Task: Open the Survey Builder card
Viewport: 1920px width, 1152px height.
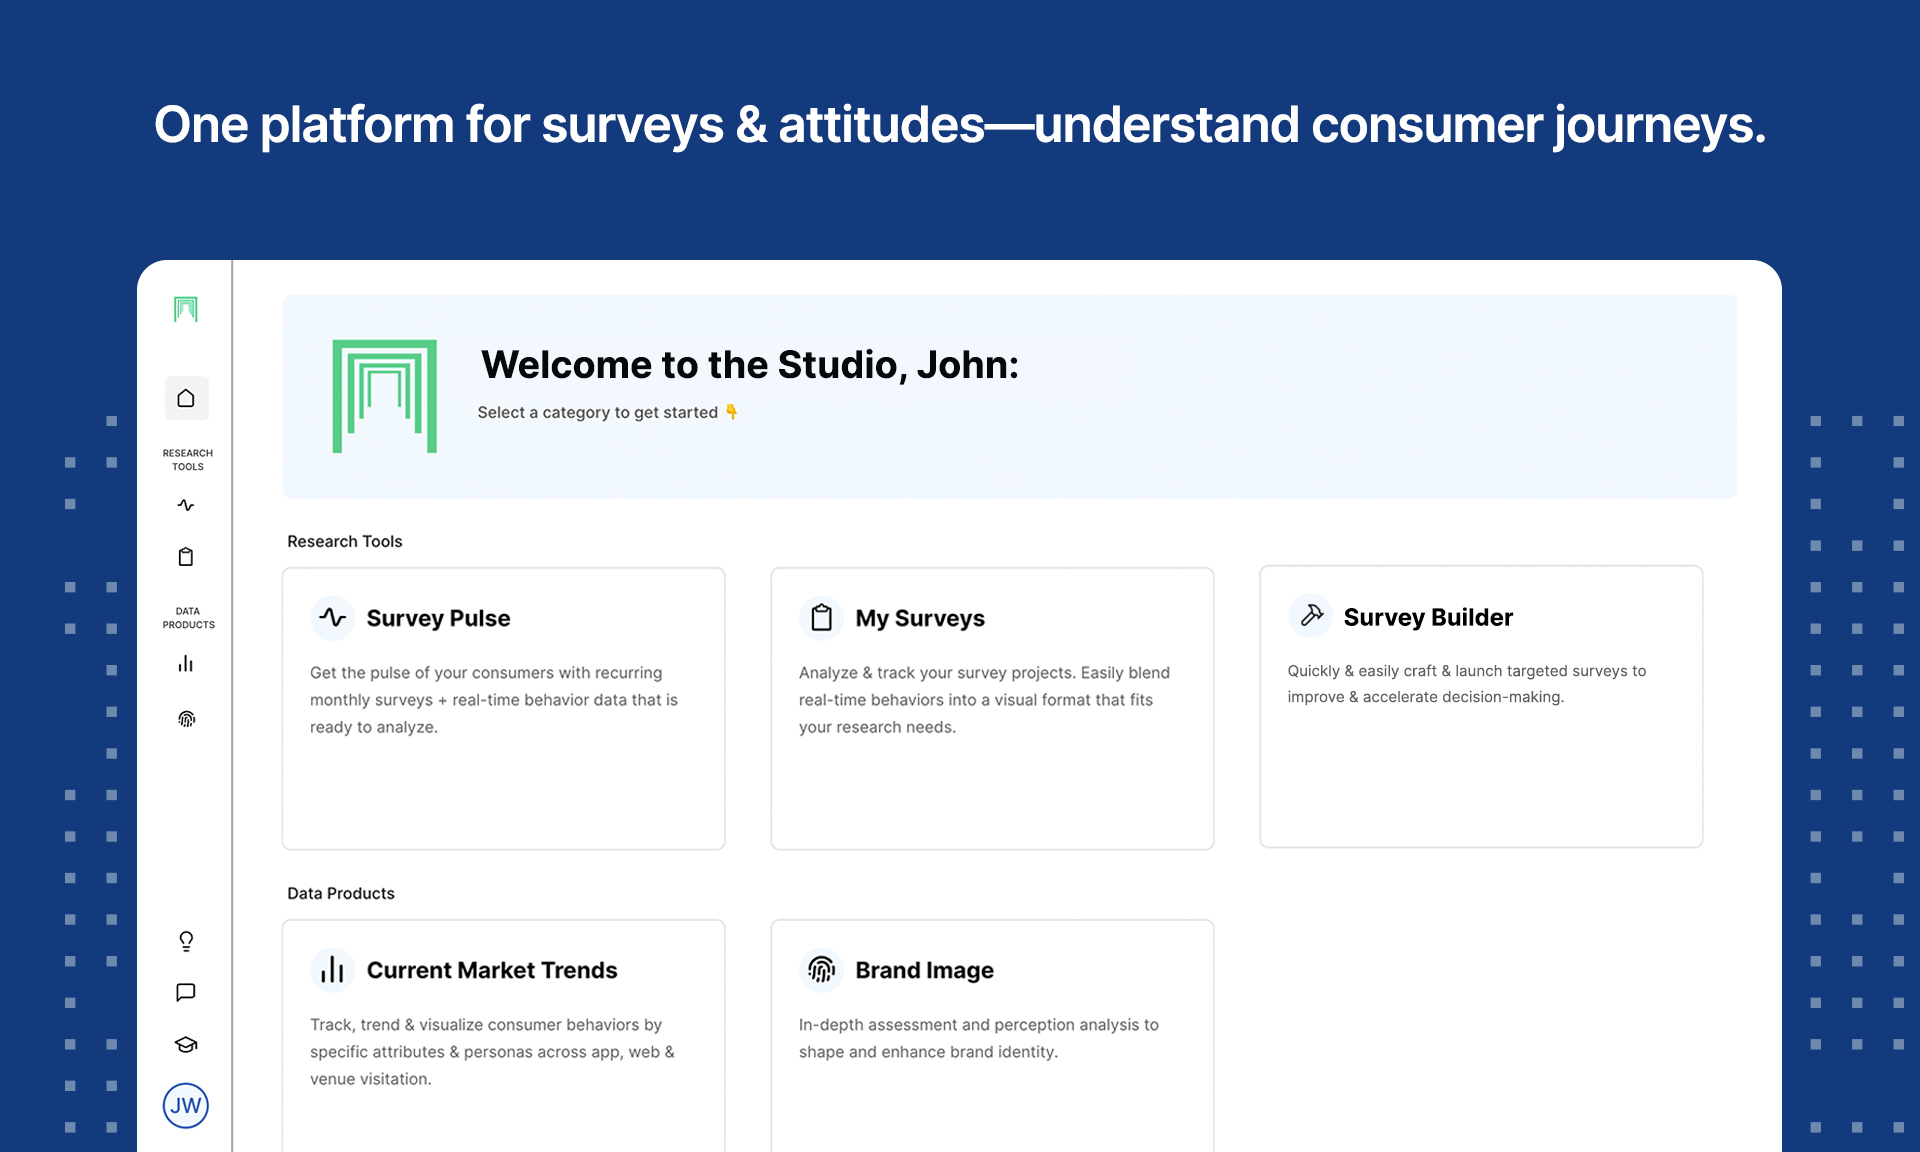Action: pos(1480,706)
